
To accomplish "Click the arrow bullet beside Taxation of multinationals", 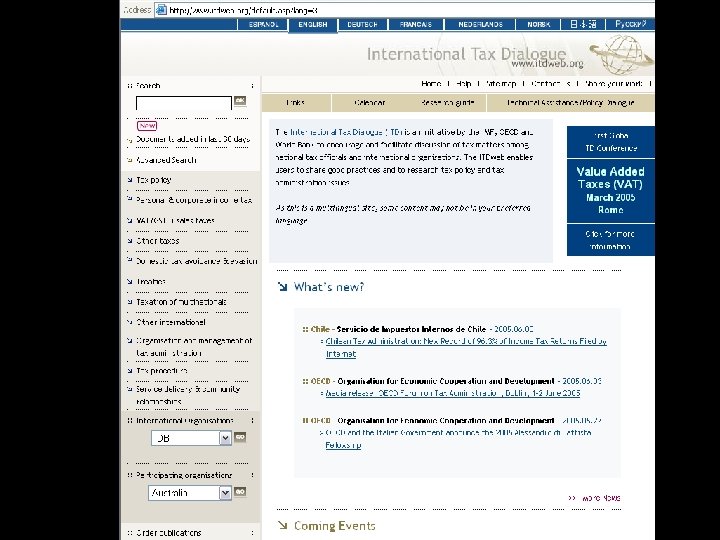I will 129,301.
